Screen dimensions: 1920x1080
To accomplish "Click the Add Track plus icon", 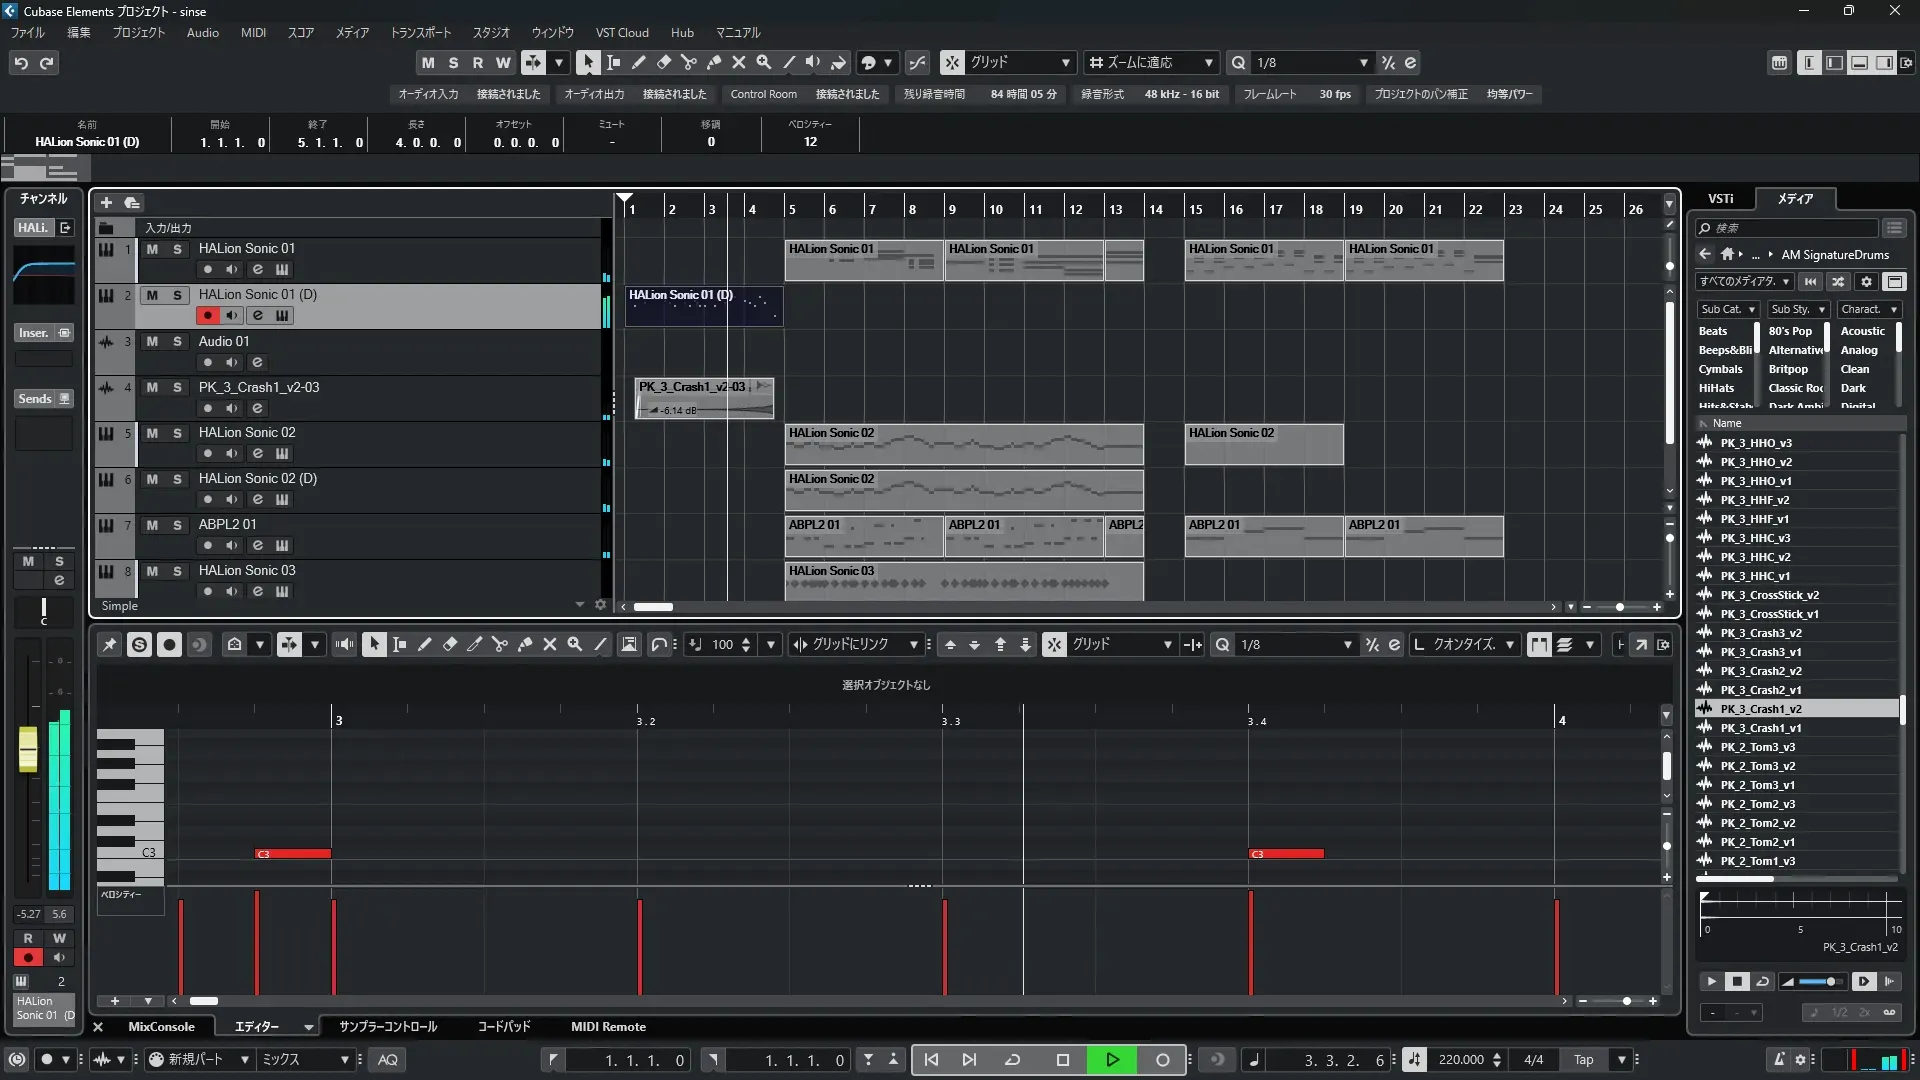I will 106,202.
